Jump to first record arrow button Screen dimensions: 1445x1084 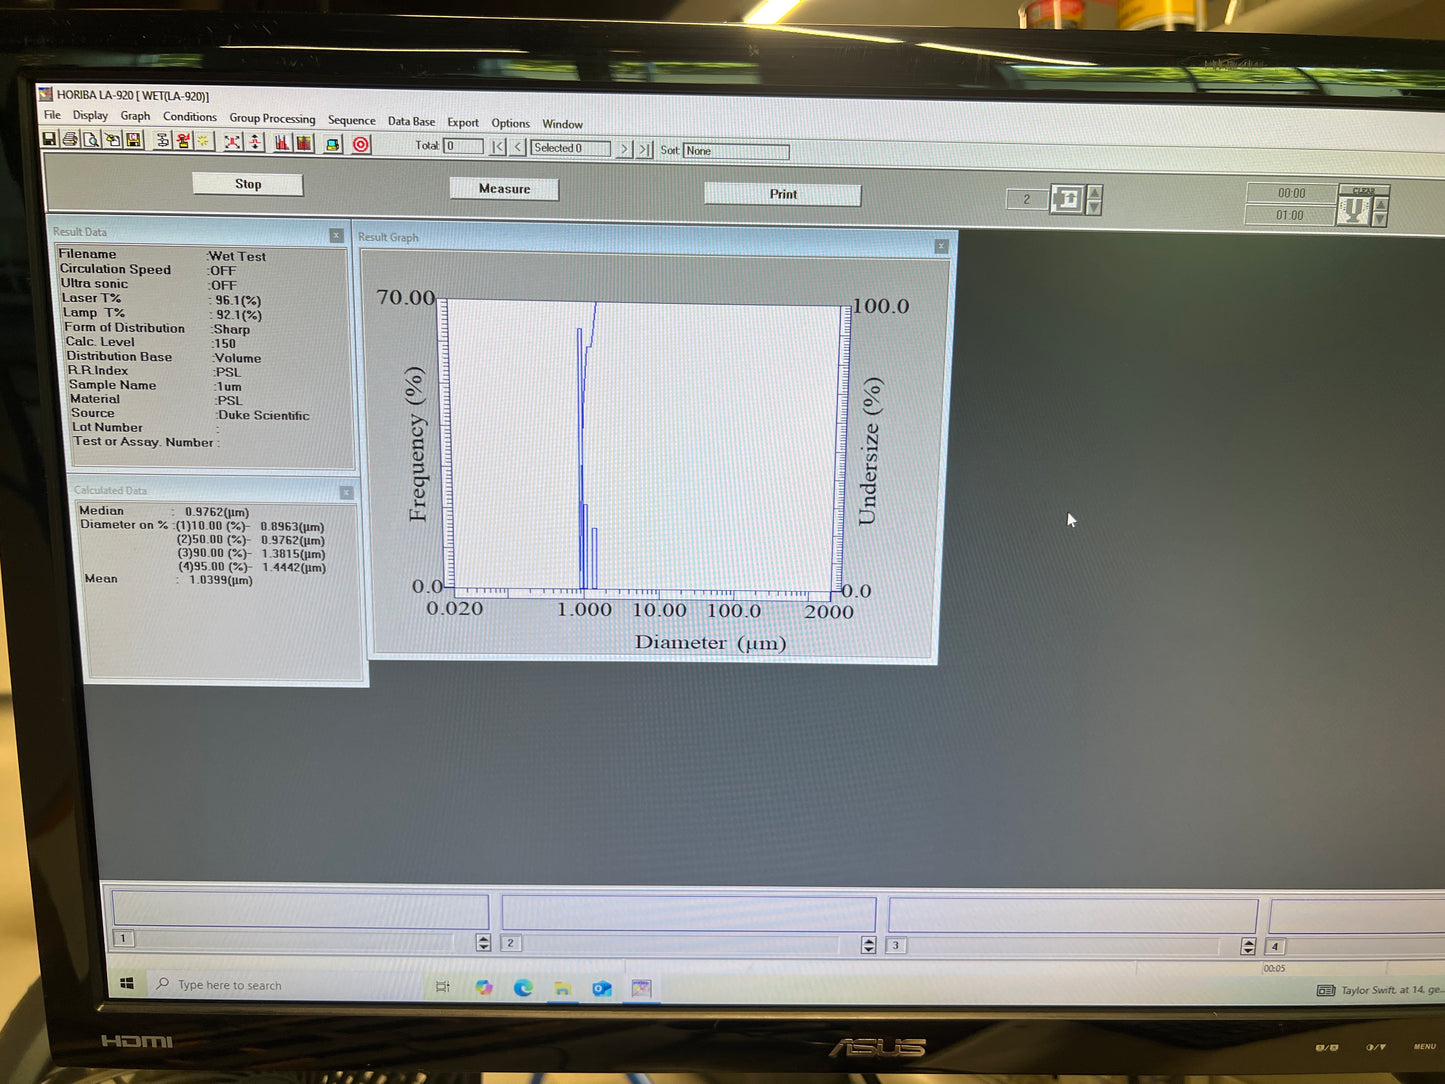497,147
